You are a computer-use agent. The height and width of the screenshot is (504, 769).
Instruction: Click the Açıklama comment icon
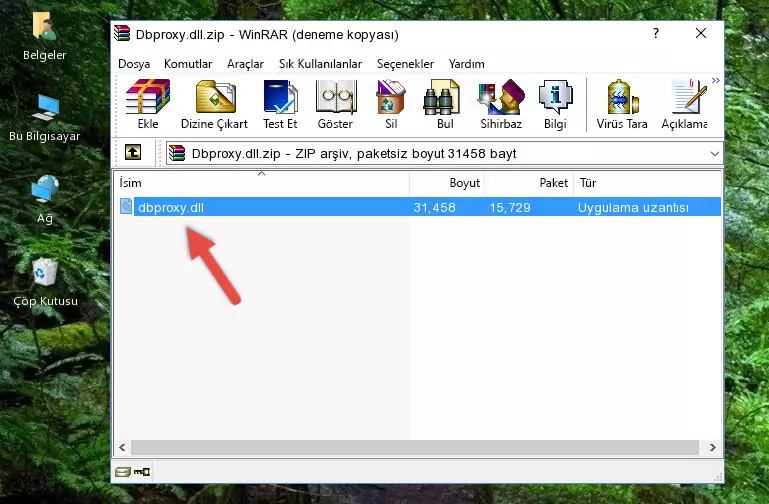(x=684, y=104)
